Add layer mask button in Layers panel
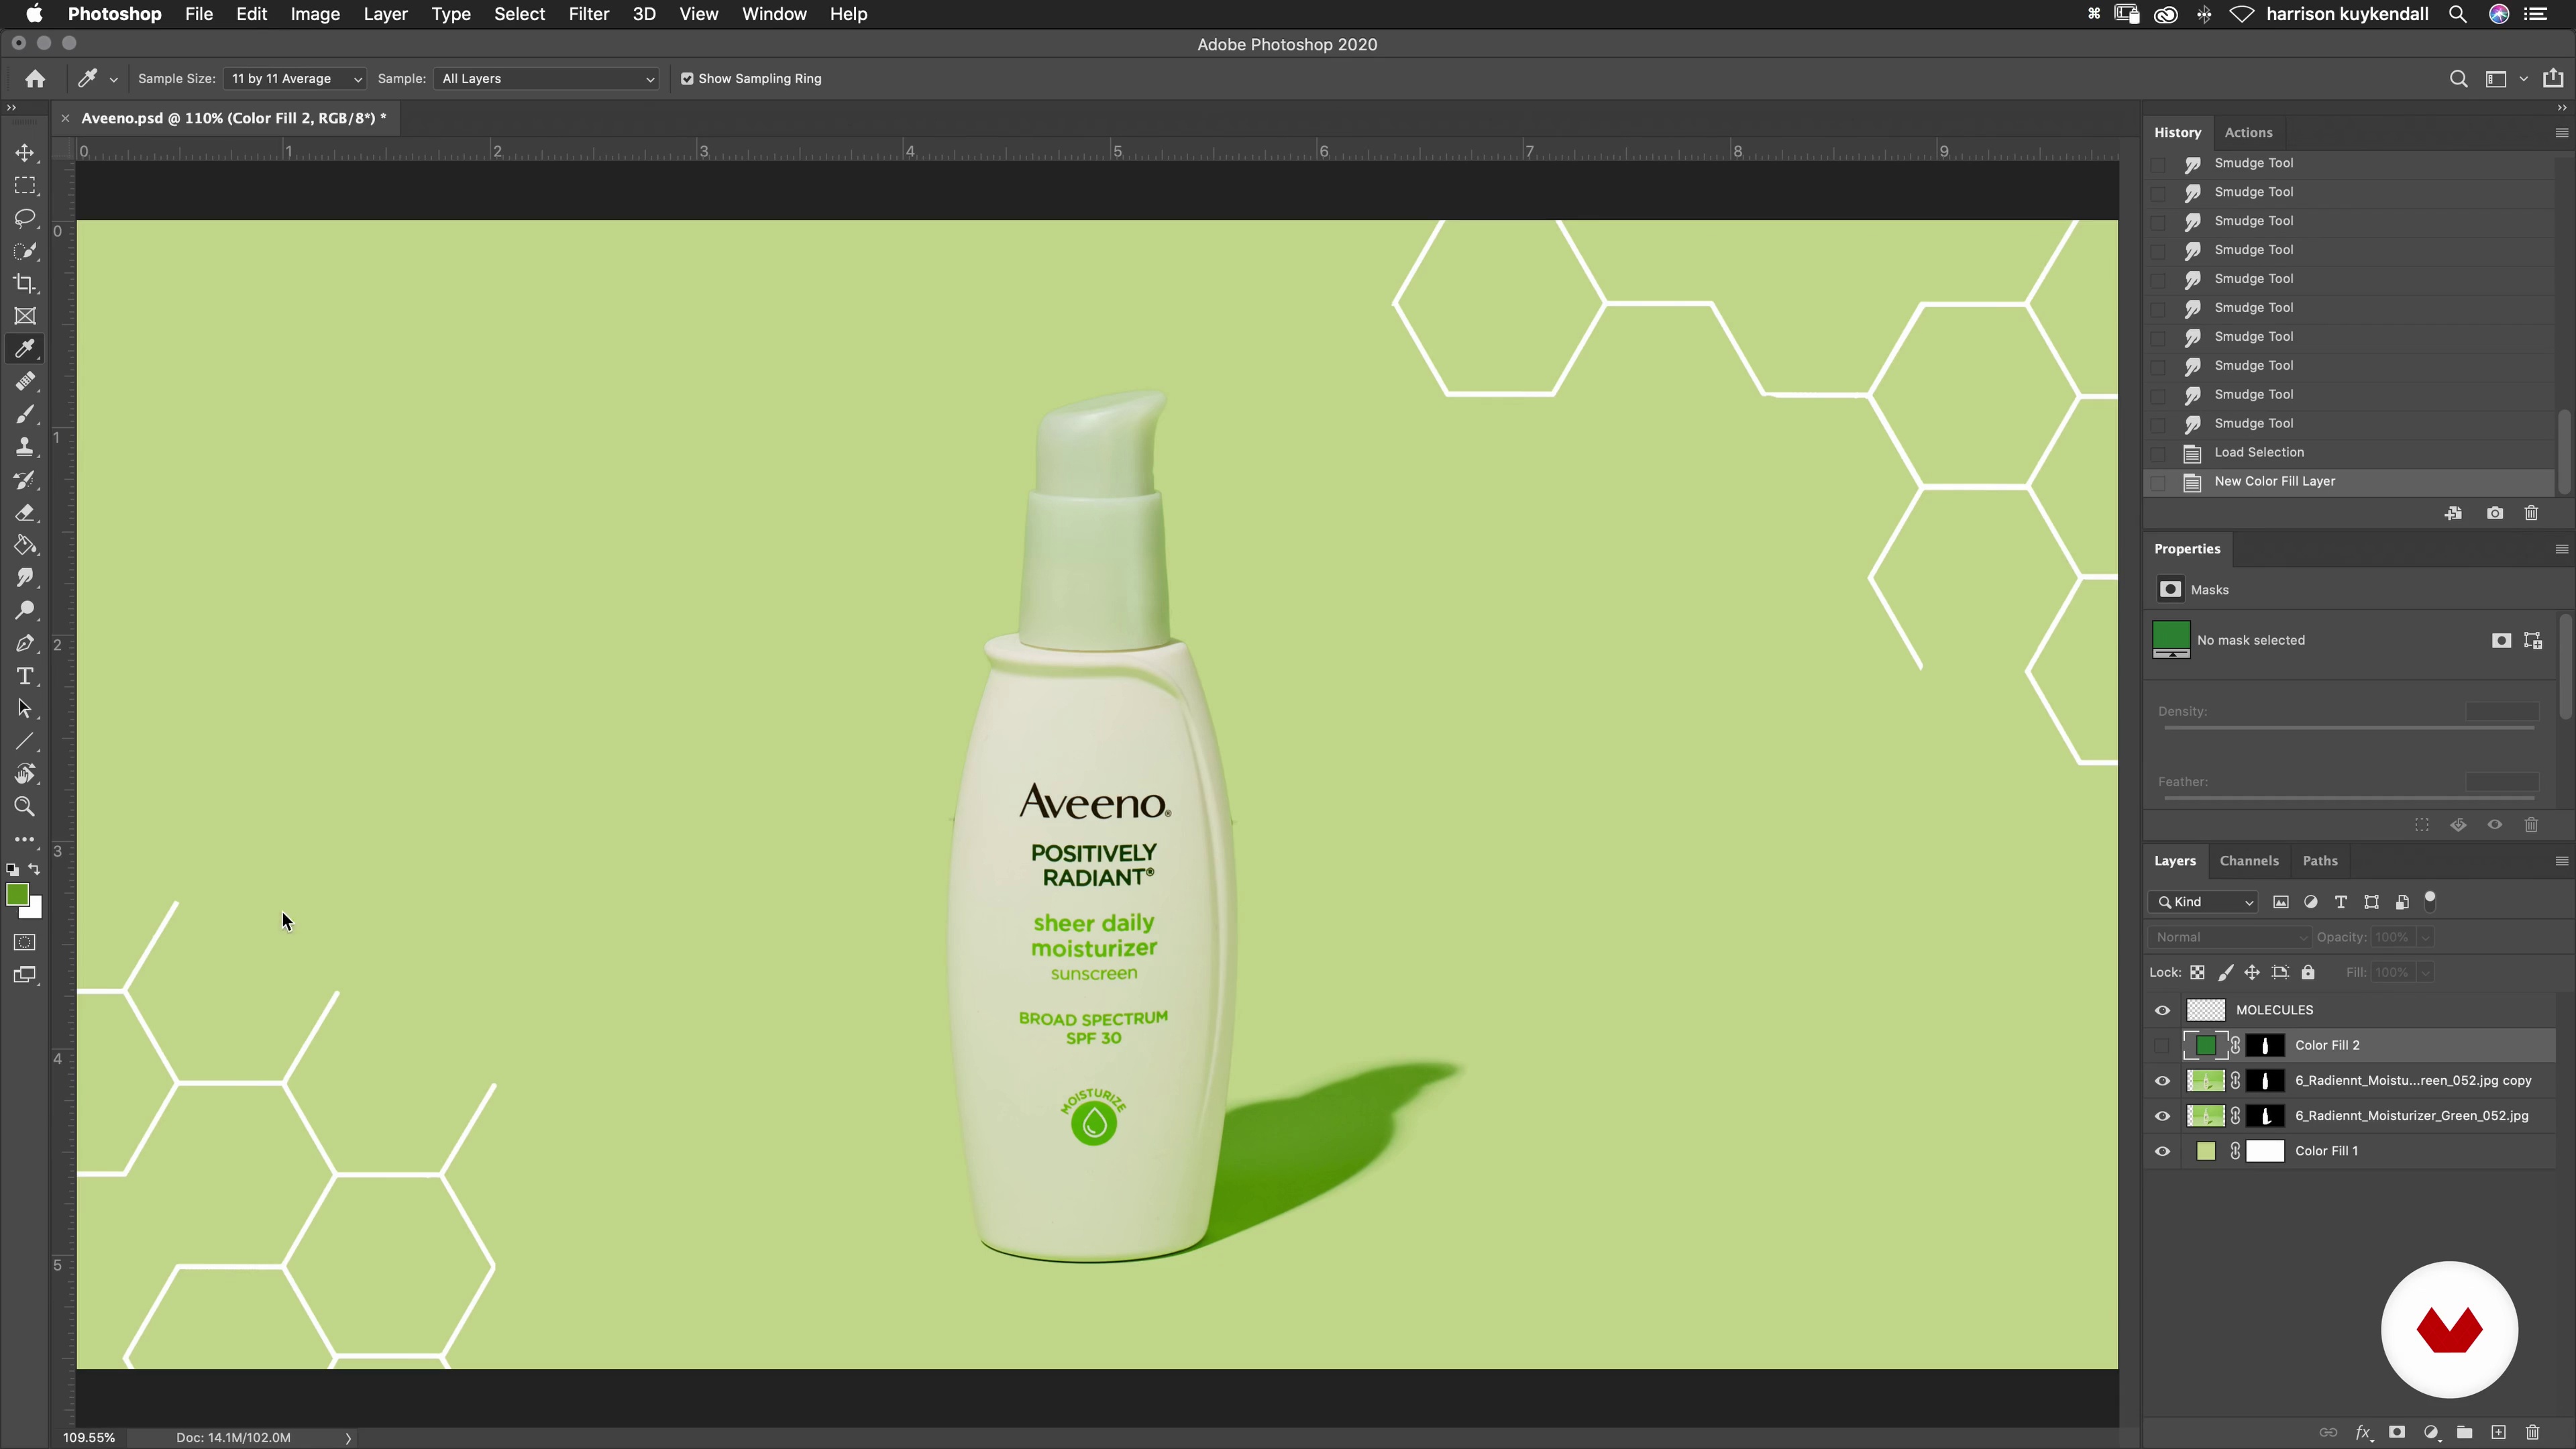 2397,1432
